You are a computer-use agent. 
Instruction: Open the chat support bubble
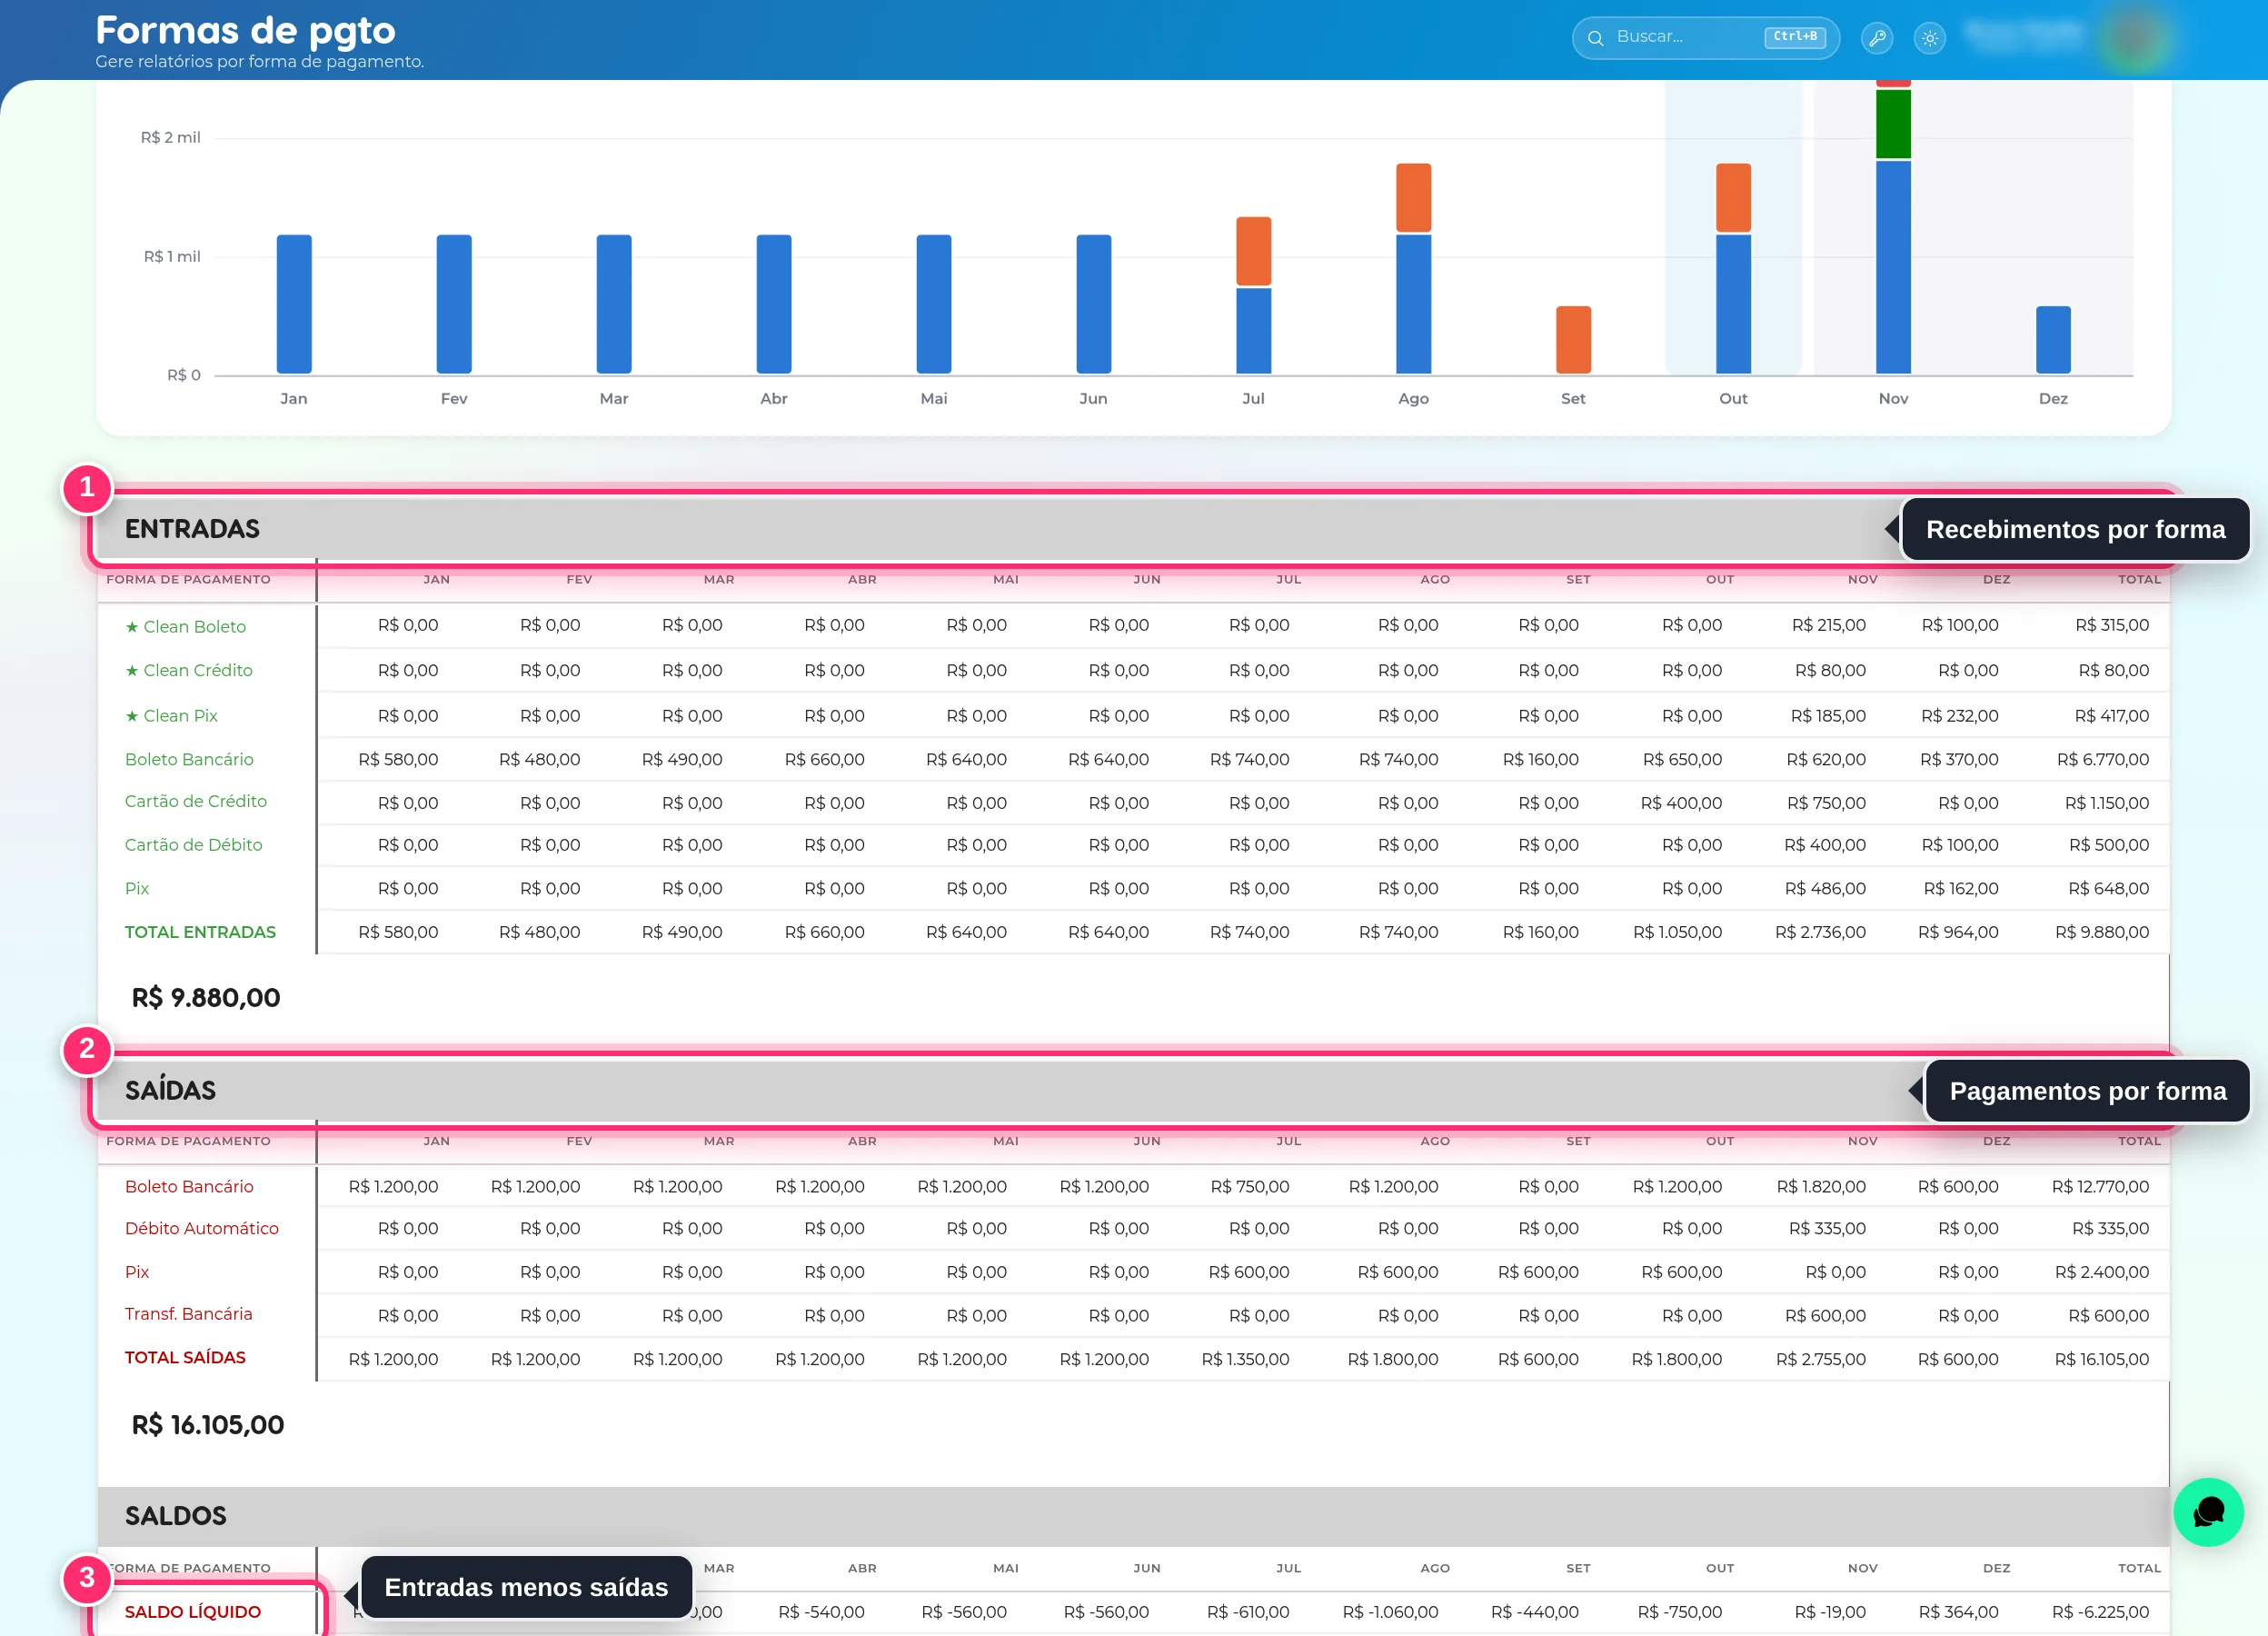(2208, 1511)
